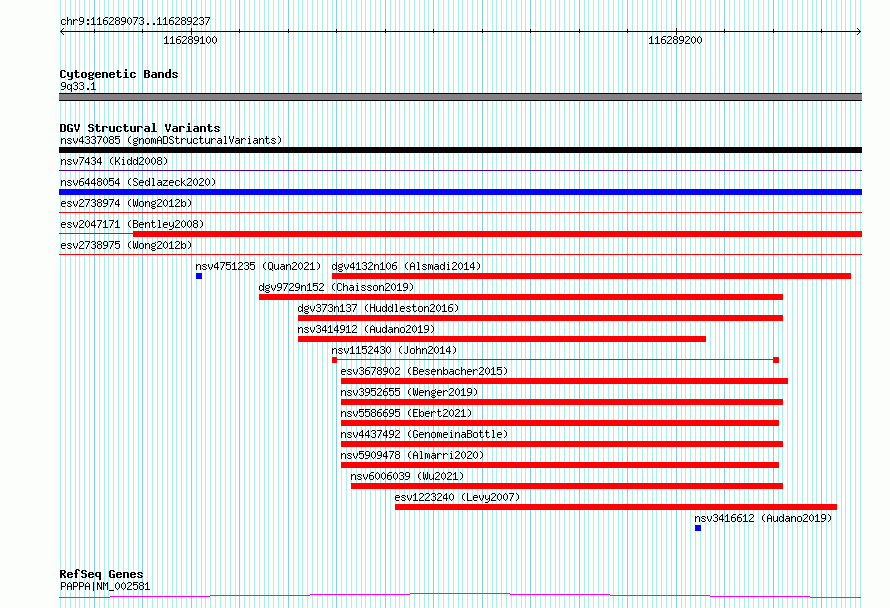Click esv2738974 (Wong2012b) variant label
The image size is (890, 608).
click(126, 203)
